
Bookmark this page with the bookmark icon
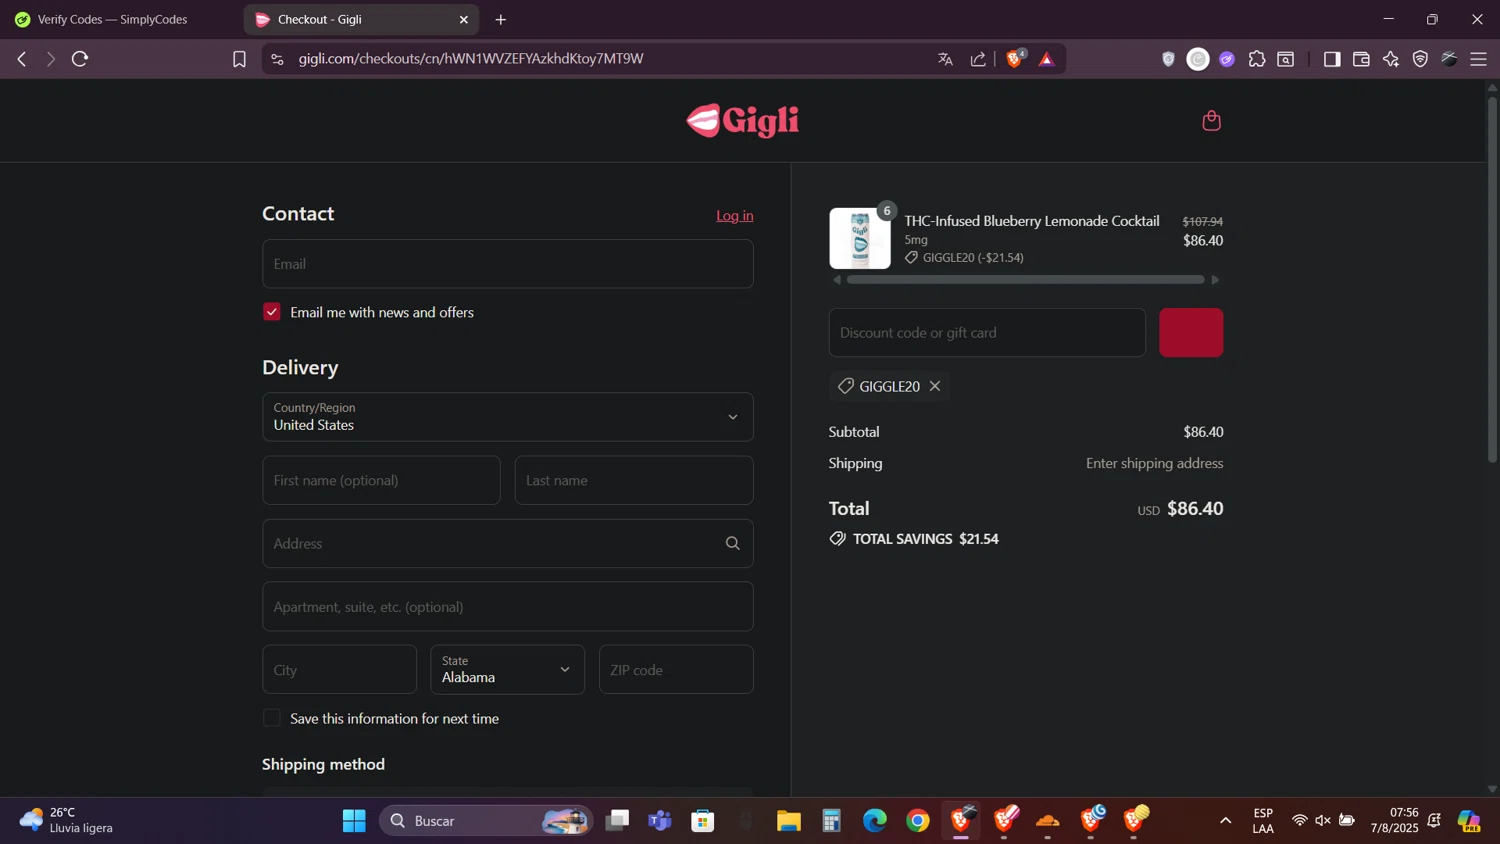coord(239,59)
